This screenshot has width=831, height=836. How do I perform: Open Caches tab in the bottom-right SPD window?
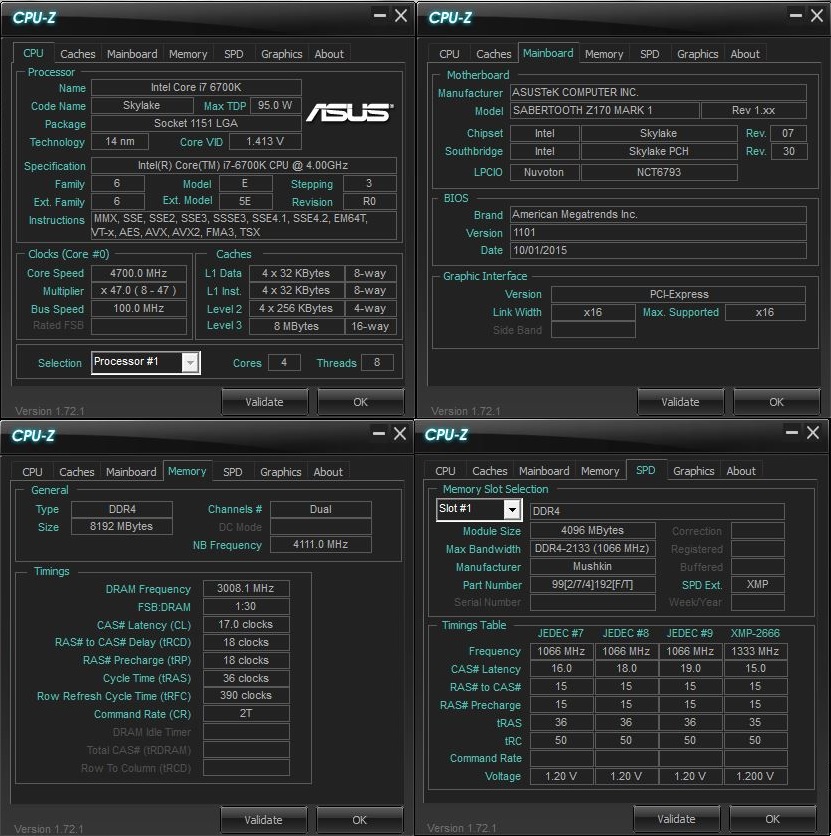coord(489,471)
